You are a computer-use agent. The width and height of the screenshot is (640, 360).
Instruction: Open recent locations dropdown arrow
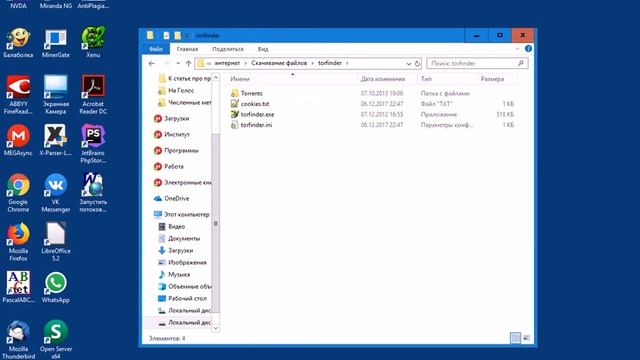(x=178, y=64)
